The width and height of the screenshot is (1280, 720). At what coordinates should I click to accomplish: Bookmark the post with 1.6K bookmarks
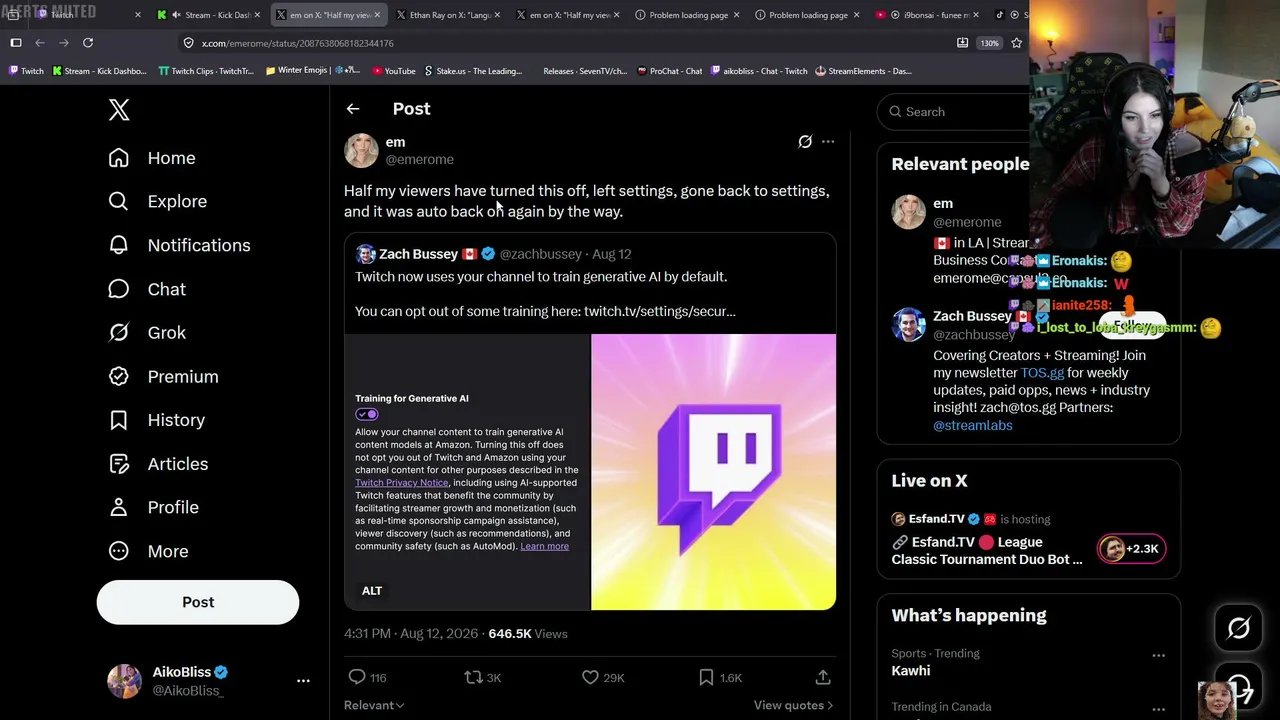(706, 677)
